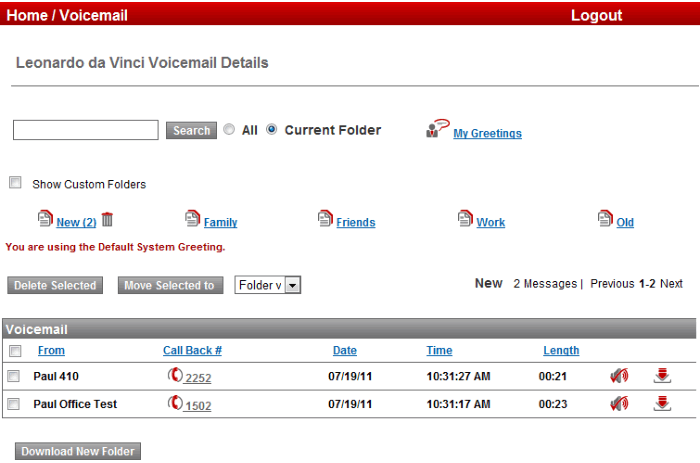Open the Friends folder link
Screen dimensions: 700x463
(356, 222)
